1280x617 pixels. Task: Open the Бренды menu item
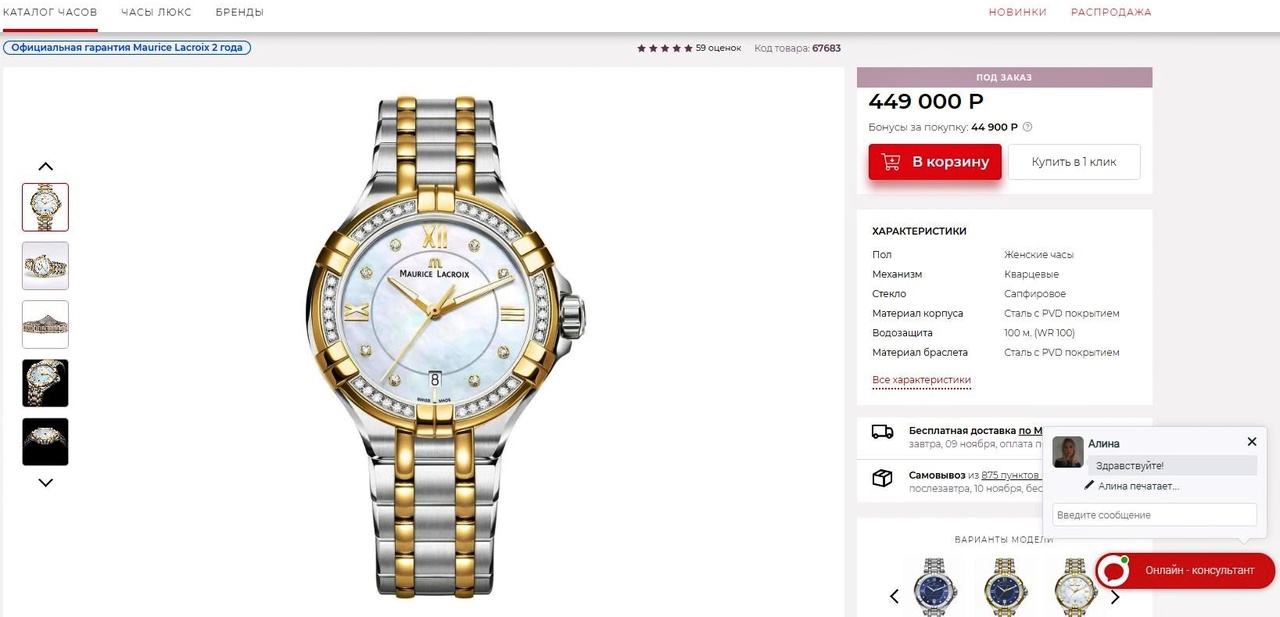(240, 12)
